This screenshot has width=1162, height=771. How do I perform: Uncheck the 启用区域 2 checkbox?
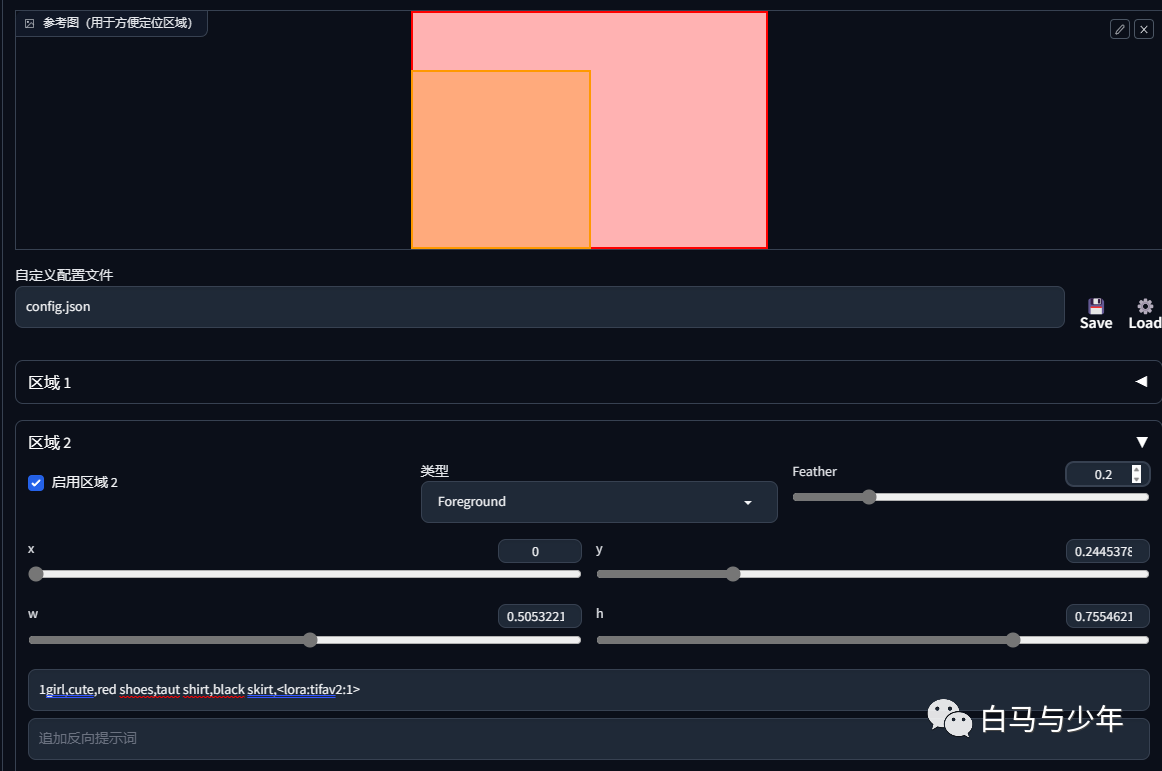pos(36,483)
